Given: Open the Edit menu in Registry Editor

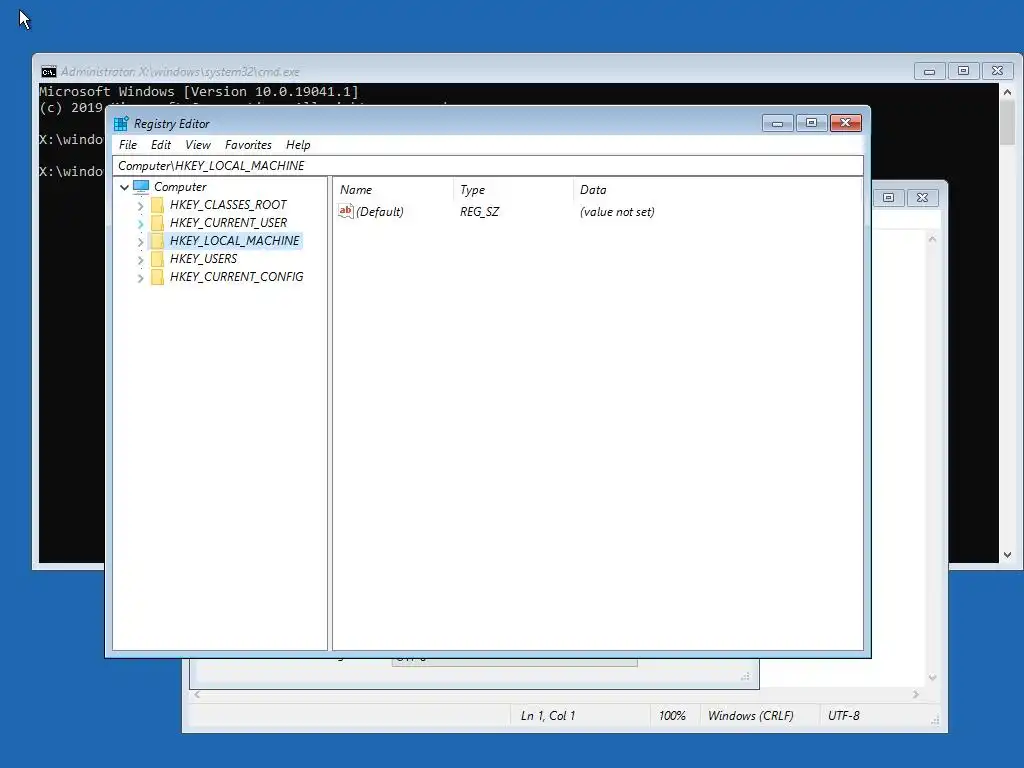Looking at the screenshot, I should (161, 145).
